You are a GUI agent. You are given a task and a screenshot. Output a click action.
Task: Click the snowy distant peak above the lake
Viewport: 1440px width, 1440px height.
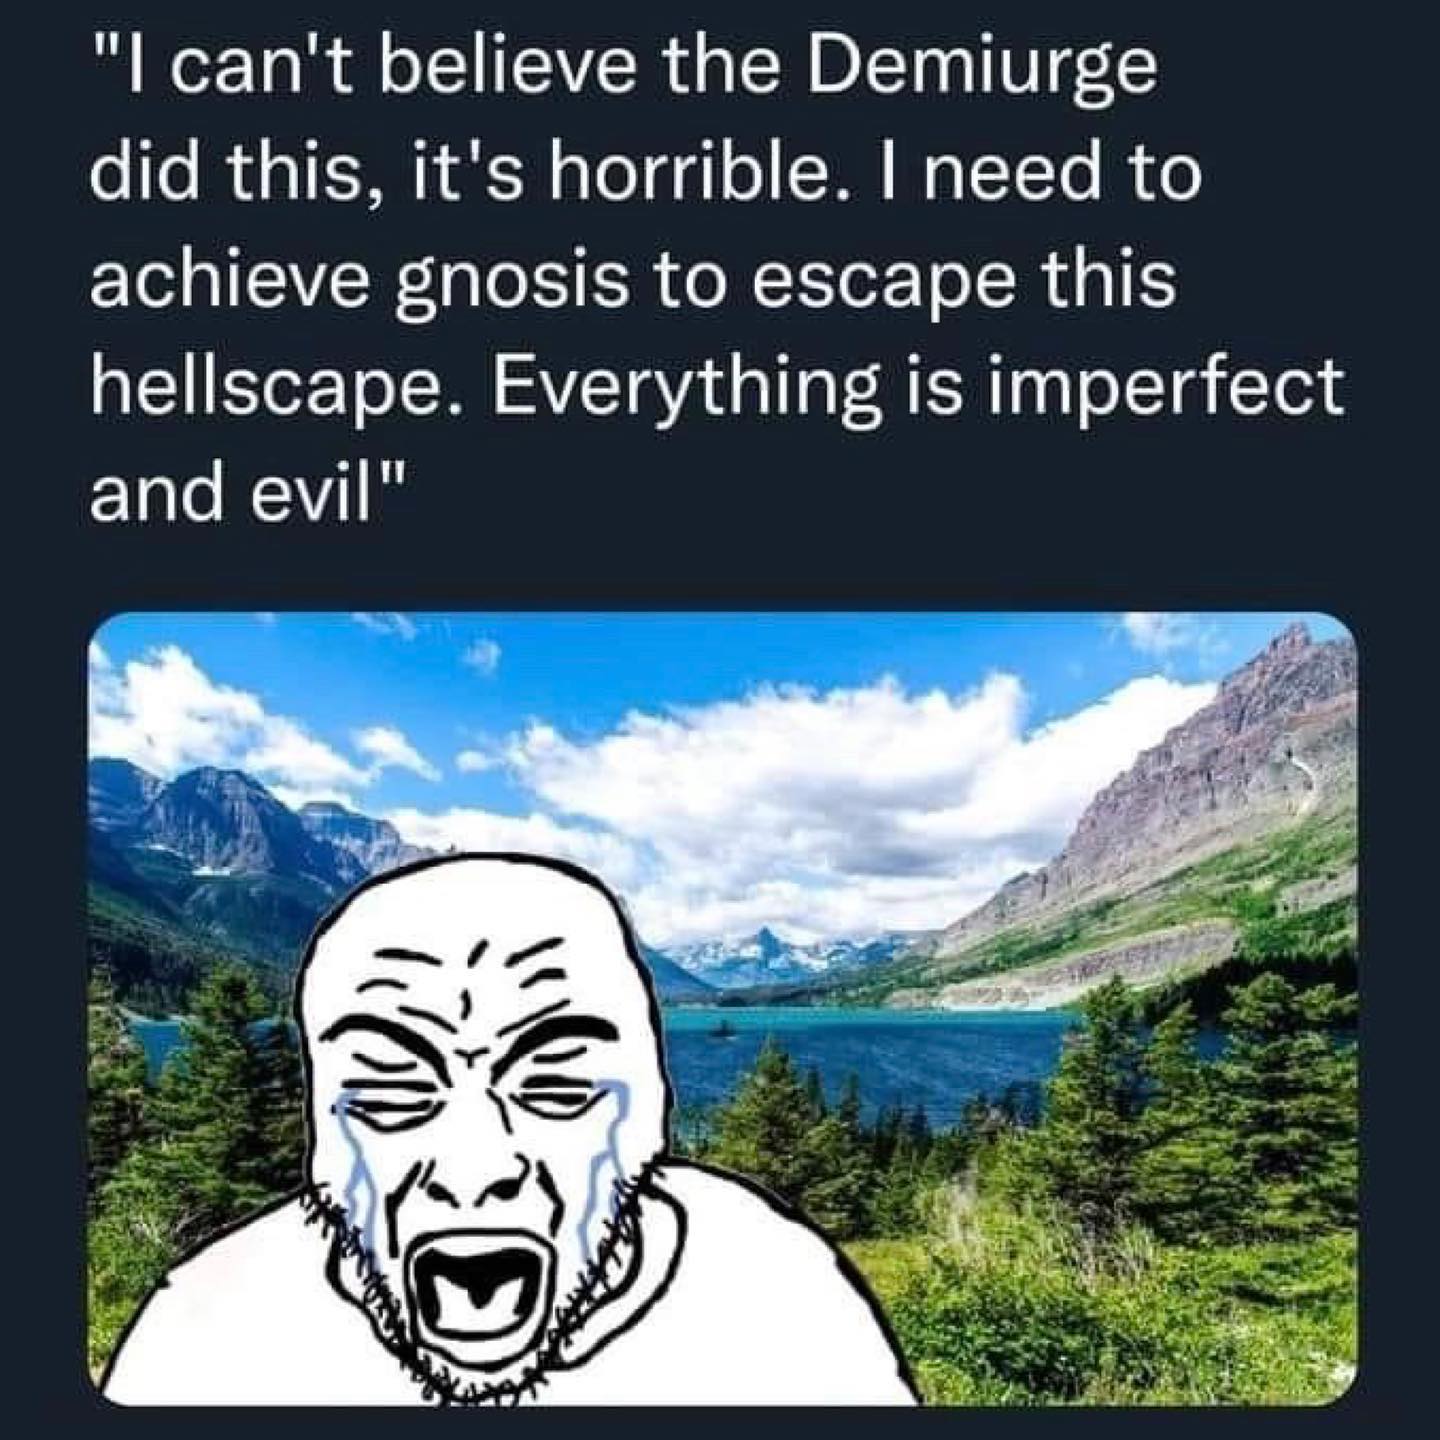point(765,955)
